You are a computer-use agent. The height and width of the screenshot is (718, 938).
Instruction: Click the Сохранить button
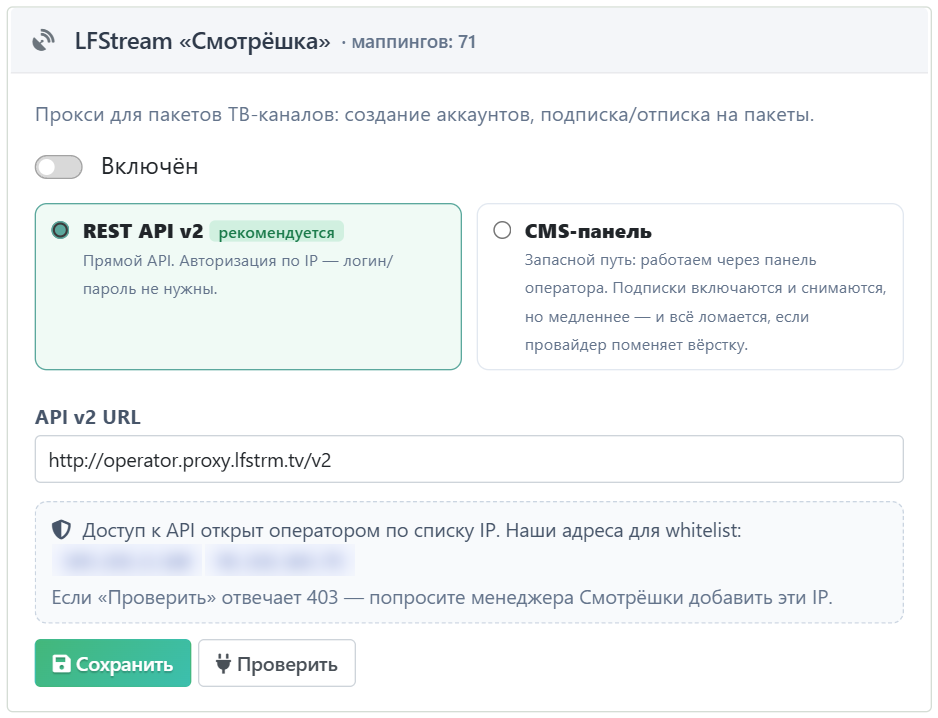113,663
